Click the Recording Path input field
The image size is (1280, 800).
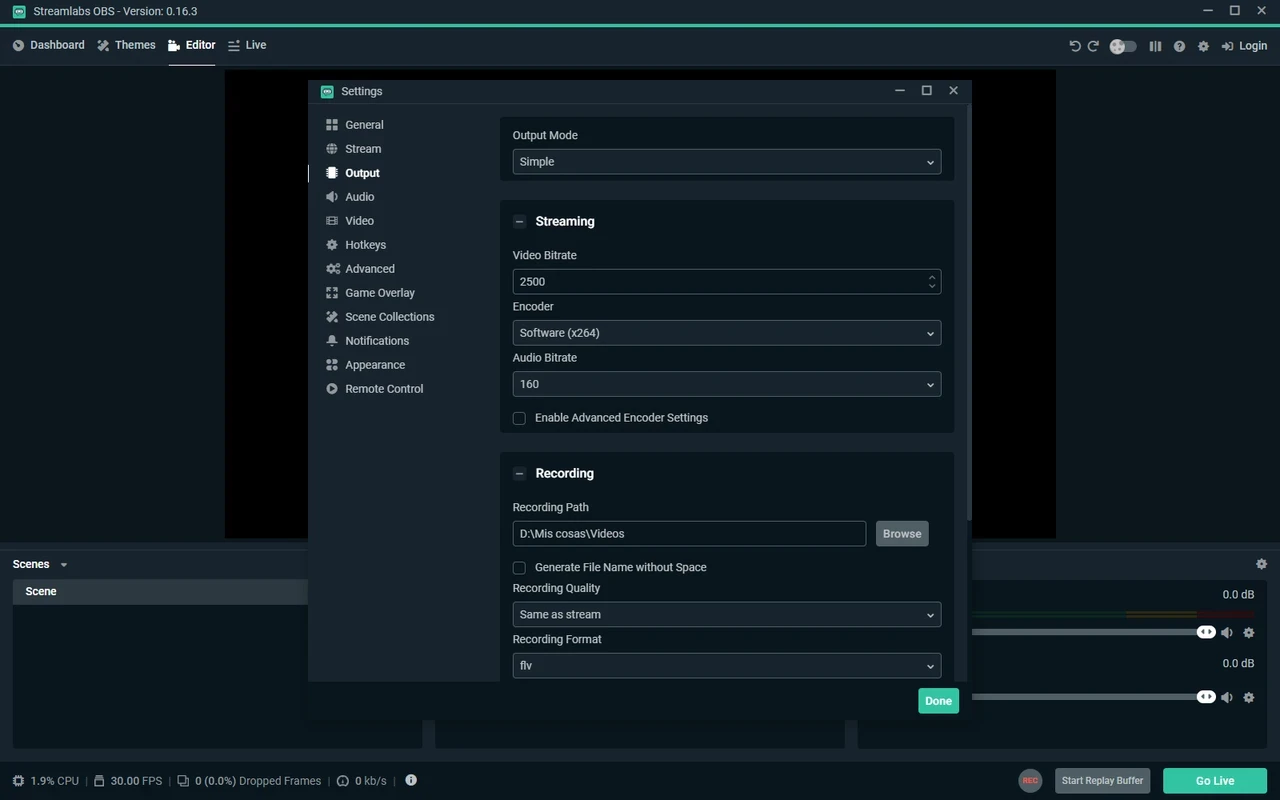pyautogui.click(x=688, y=534)
